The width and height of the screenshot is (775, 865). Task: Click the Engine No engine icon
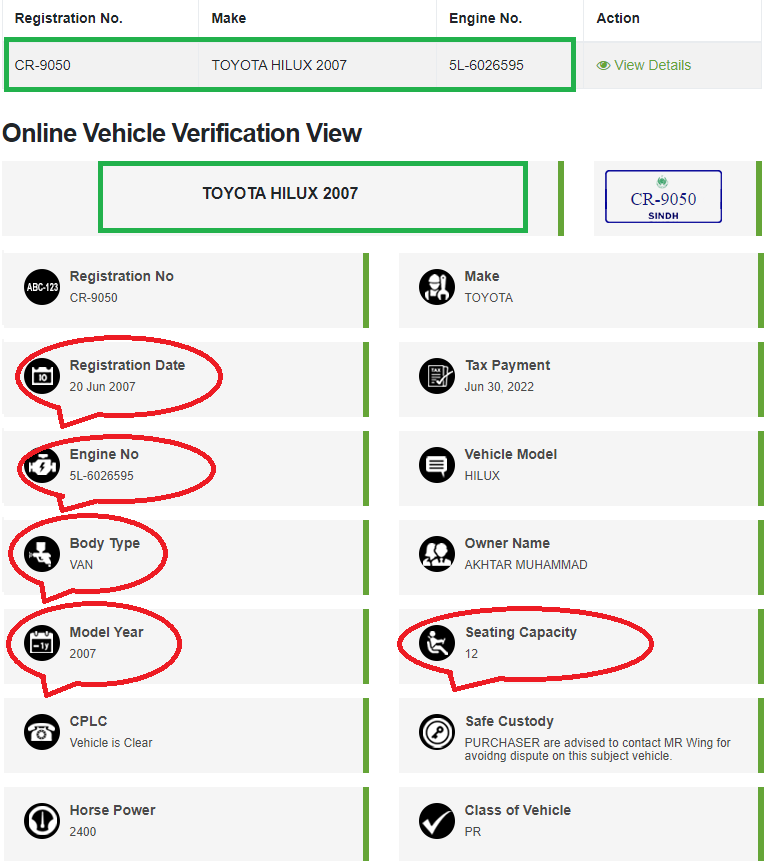coord(42,465)
